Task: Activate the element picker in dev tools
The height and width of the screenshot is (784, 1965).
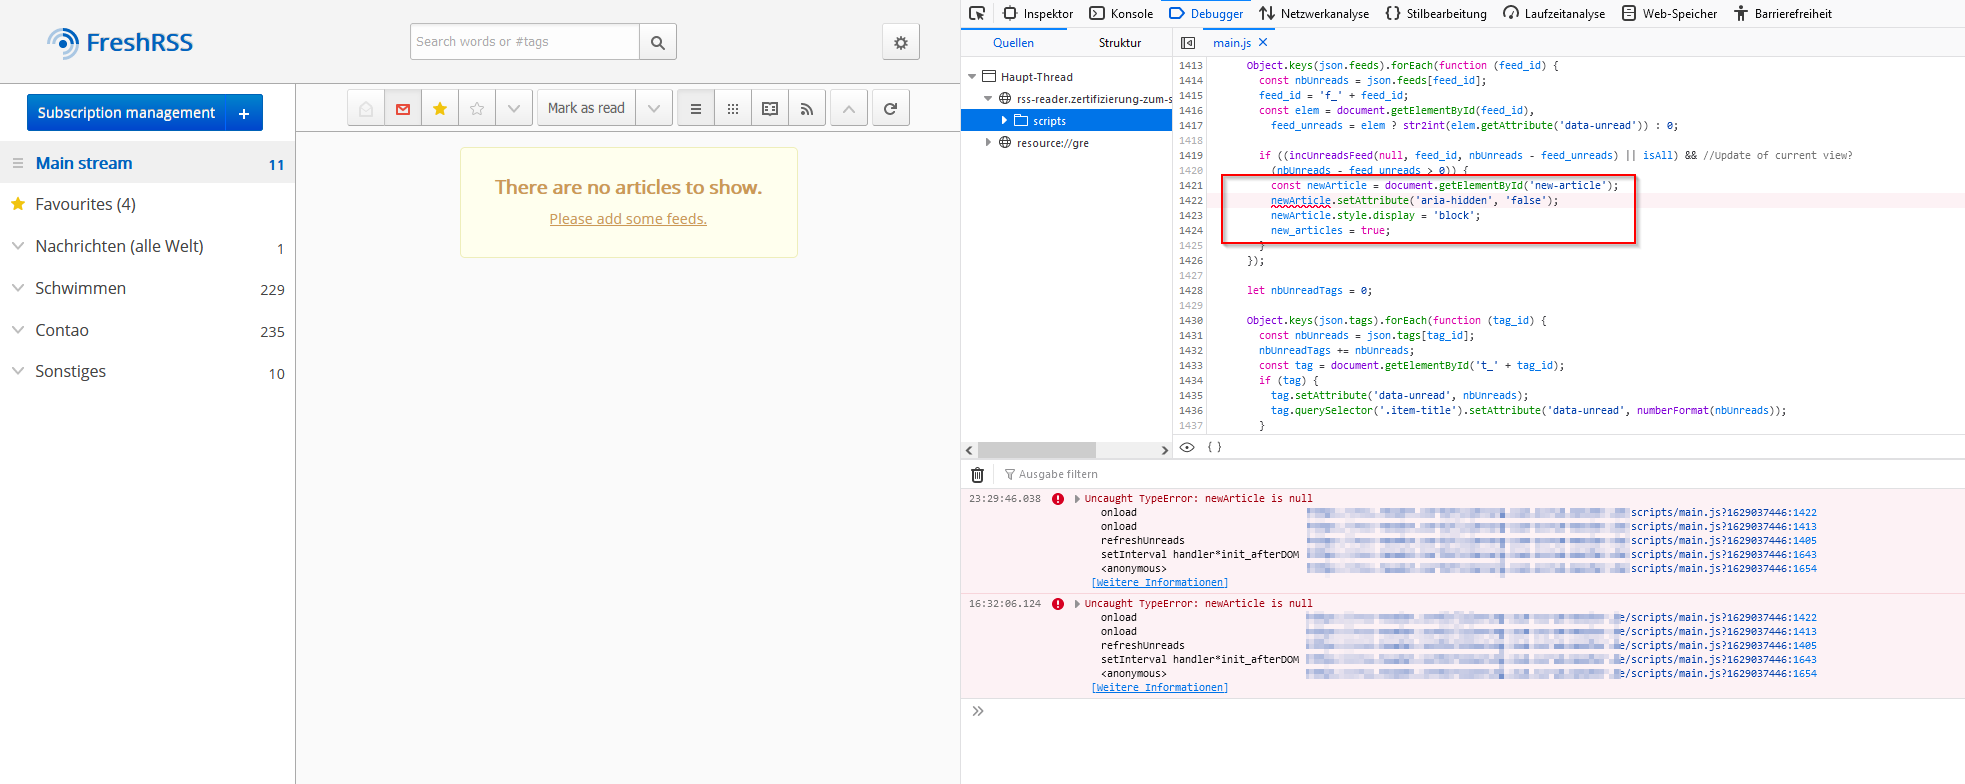Action: 977,13
